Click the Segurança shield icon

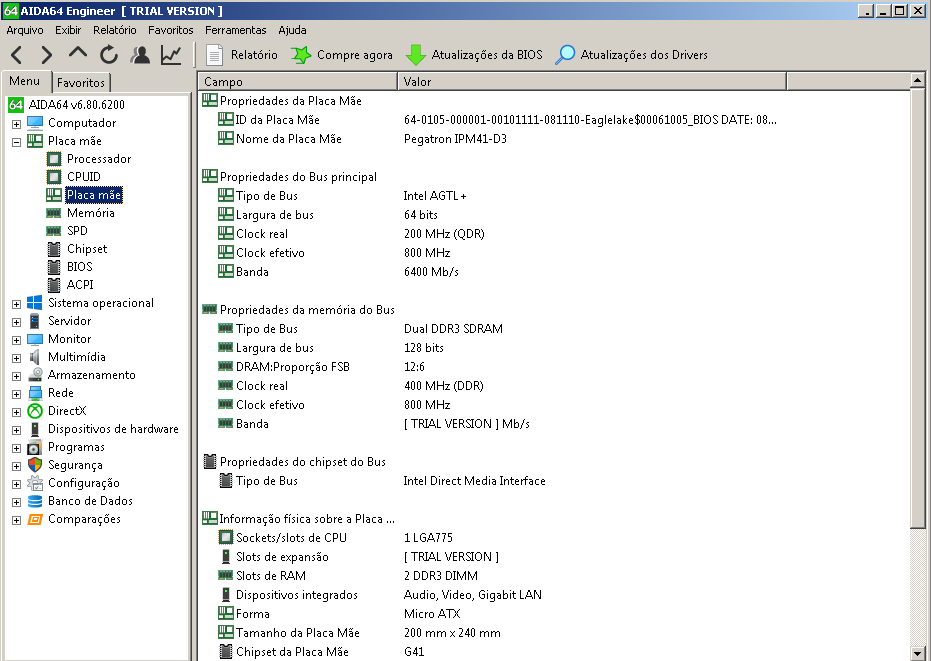pos(35,465)
